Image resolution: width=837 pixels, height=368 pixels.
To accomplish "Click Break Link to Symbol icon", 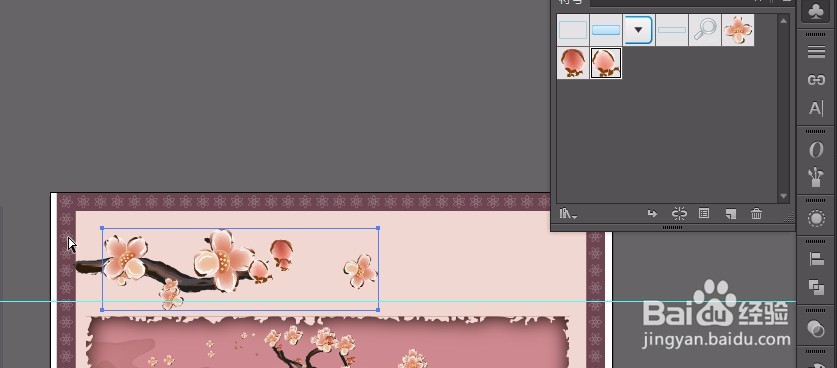I will coord(679,214).
